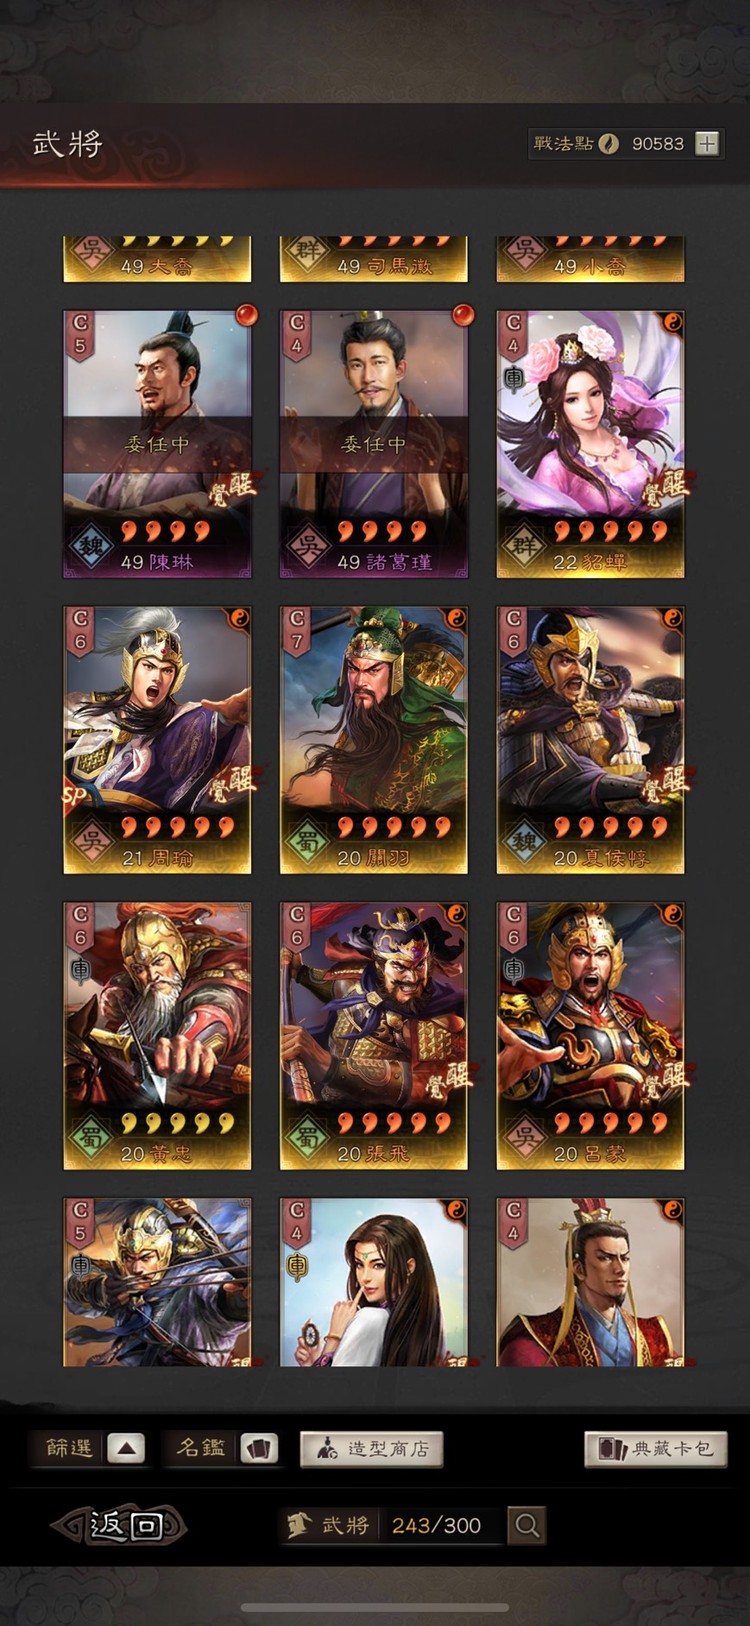Choose the SP 周瑜 card

coord(157,740)
